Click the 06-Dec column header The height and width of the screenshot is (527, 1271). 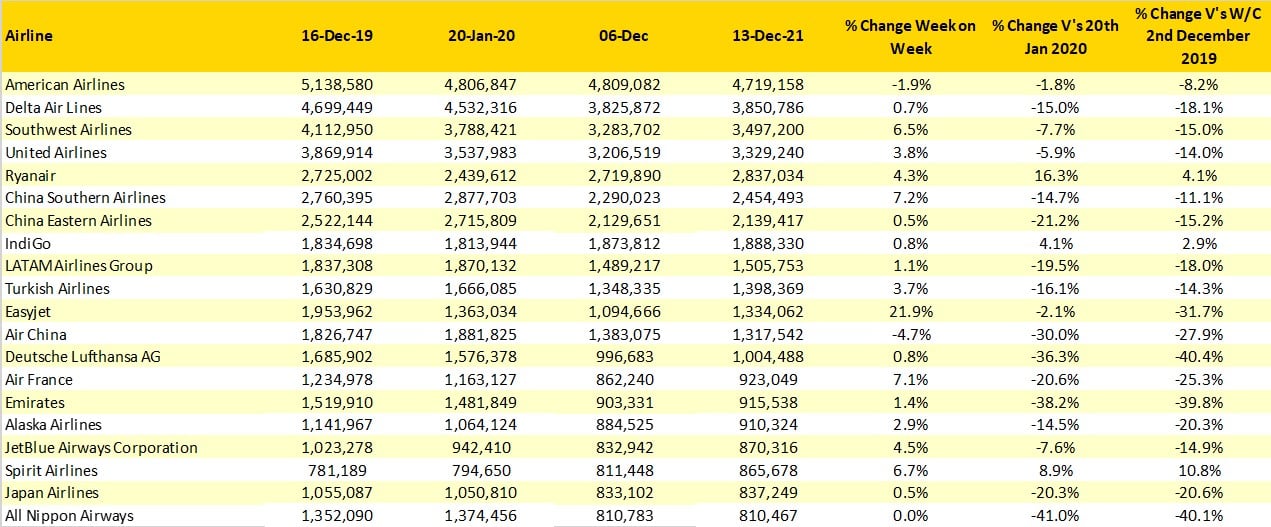[626, 36]
